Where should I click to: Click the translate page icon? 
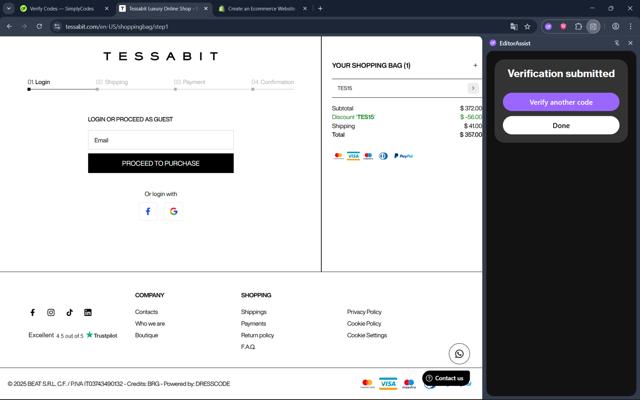[x=513, y=27]
